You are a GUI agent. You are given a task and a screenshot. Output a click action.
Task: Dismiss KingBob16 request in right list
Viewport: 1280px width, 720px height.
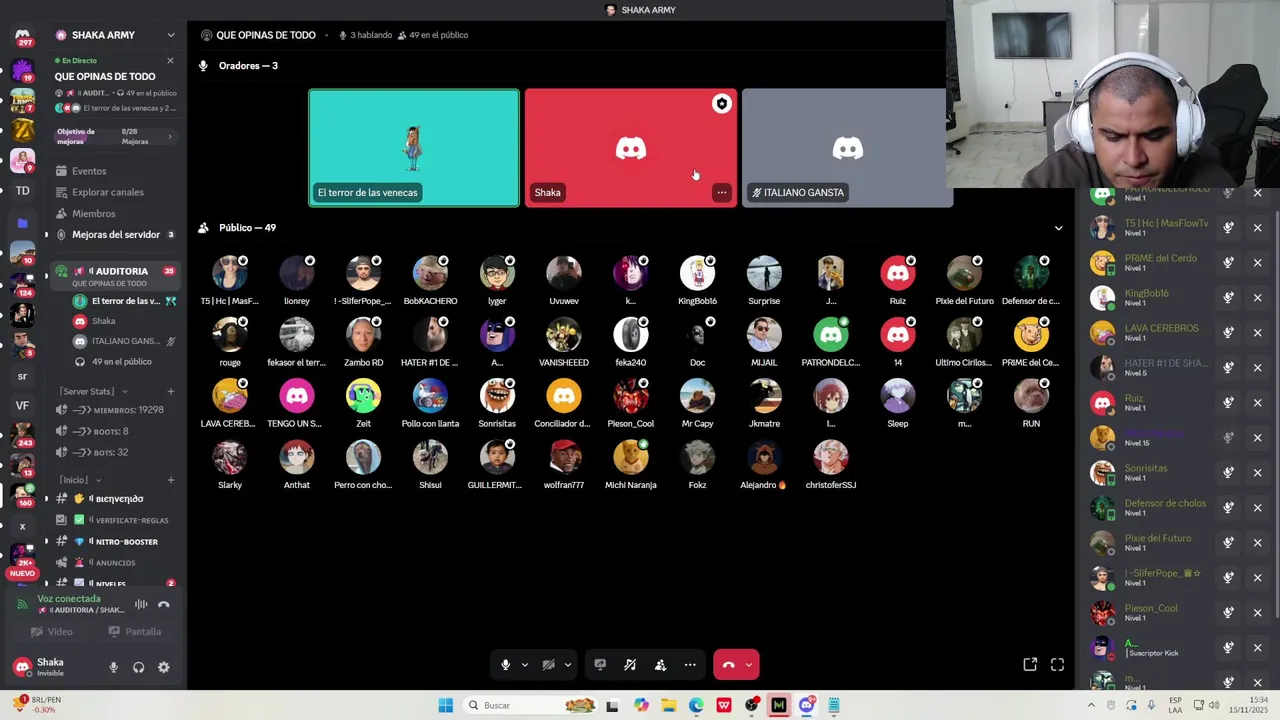1258,298
